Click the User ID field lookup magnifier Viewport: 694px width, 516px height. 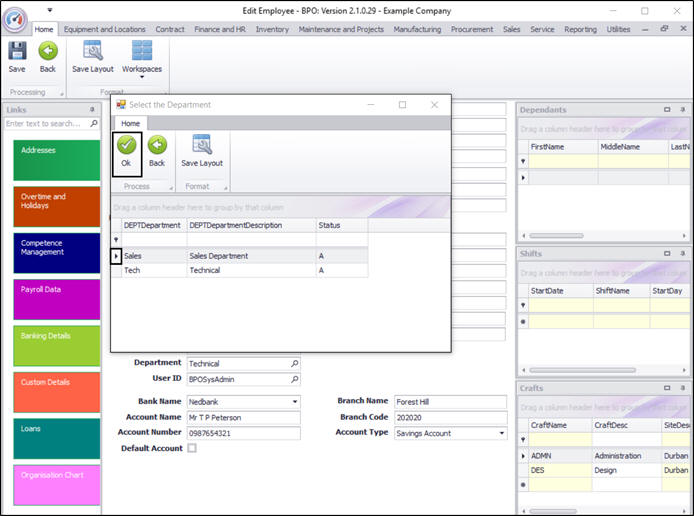(x=295, y=379)
